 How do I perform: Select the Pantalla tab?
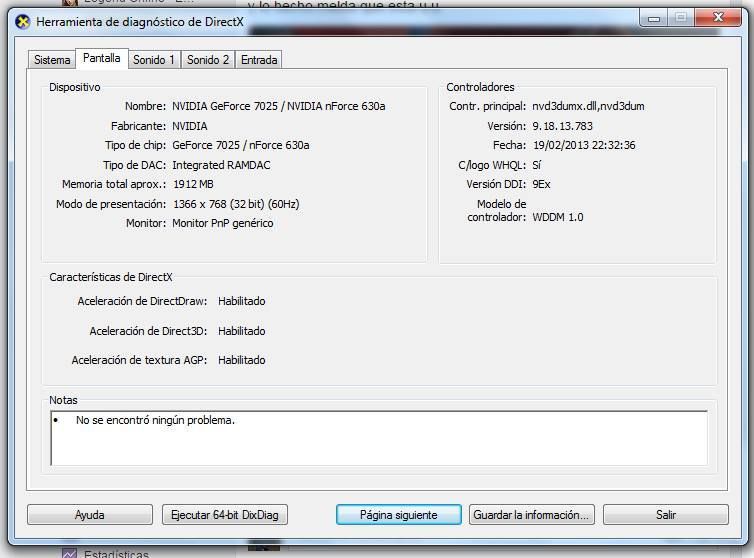tap(102, 59)
